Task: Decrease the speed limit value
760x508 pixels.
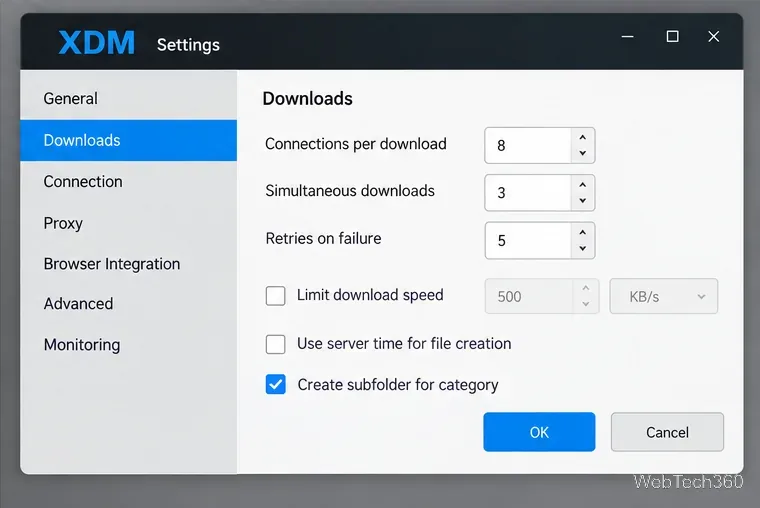Action: [x=586, y=304]
